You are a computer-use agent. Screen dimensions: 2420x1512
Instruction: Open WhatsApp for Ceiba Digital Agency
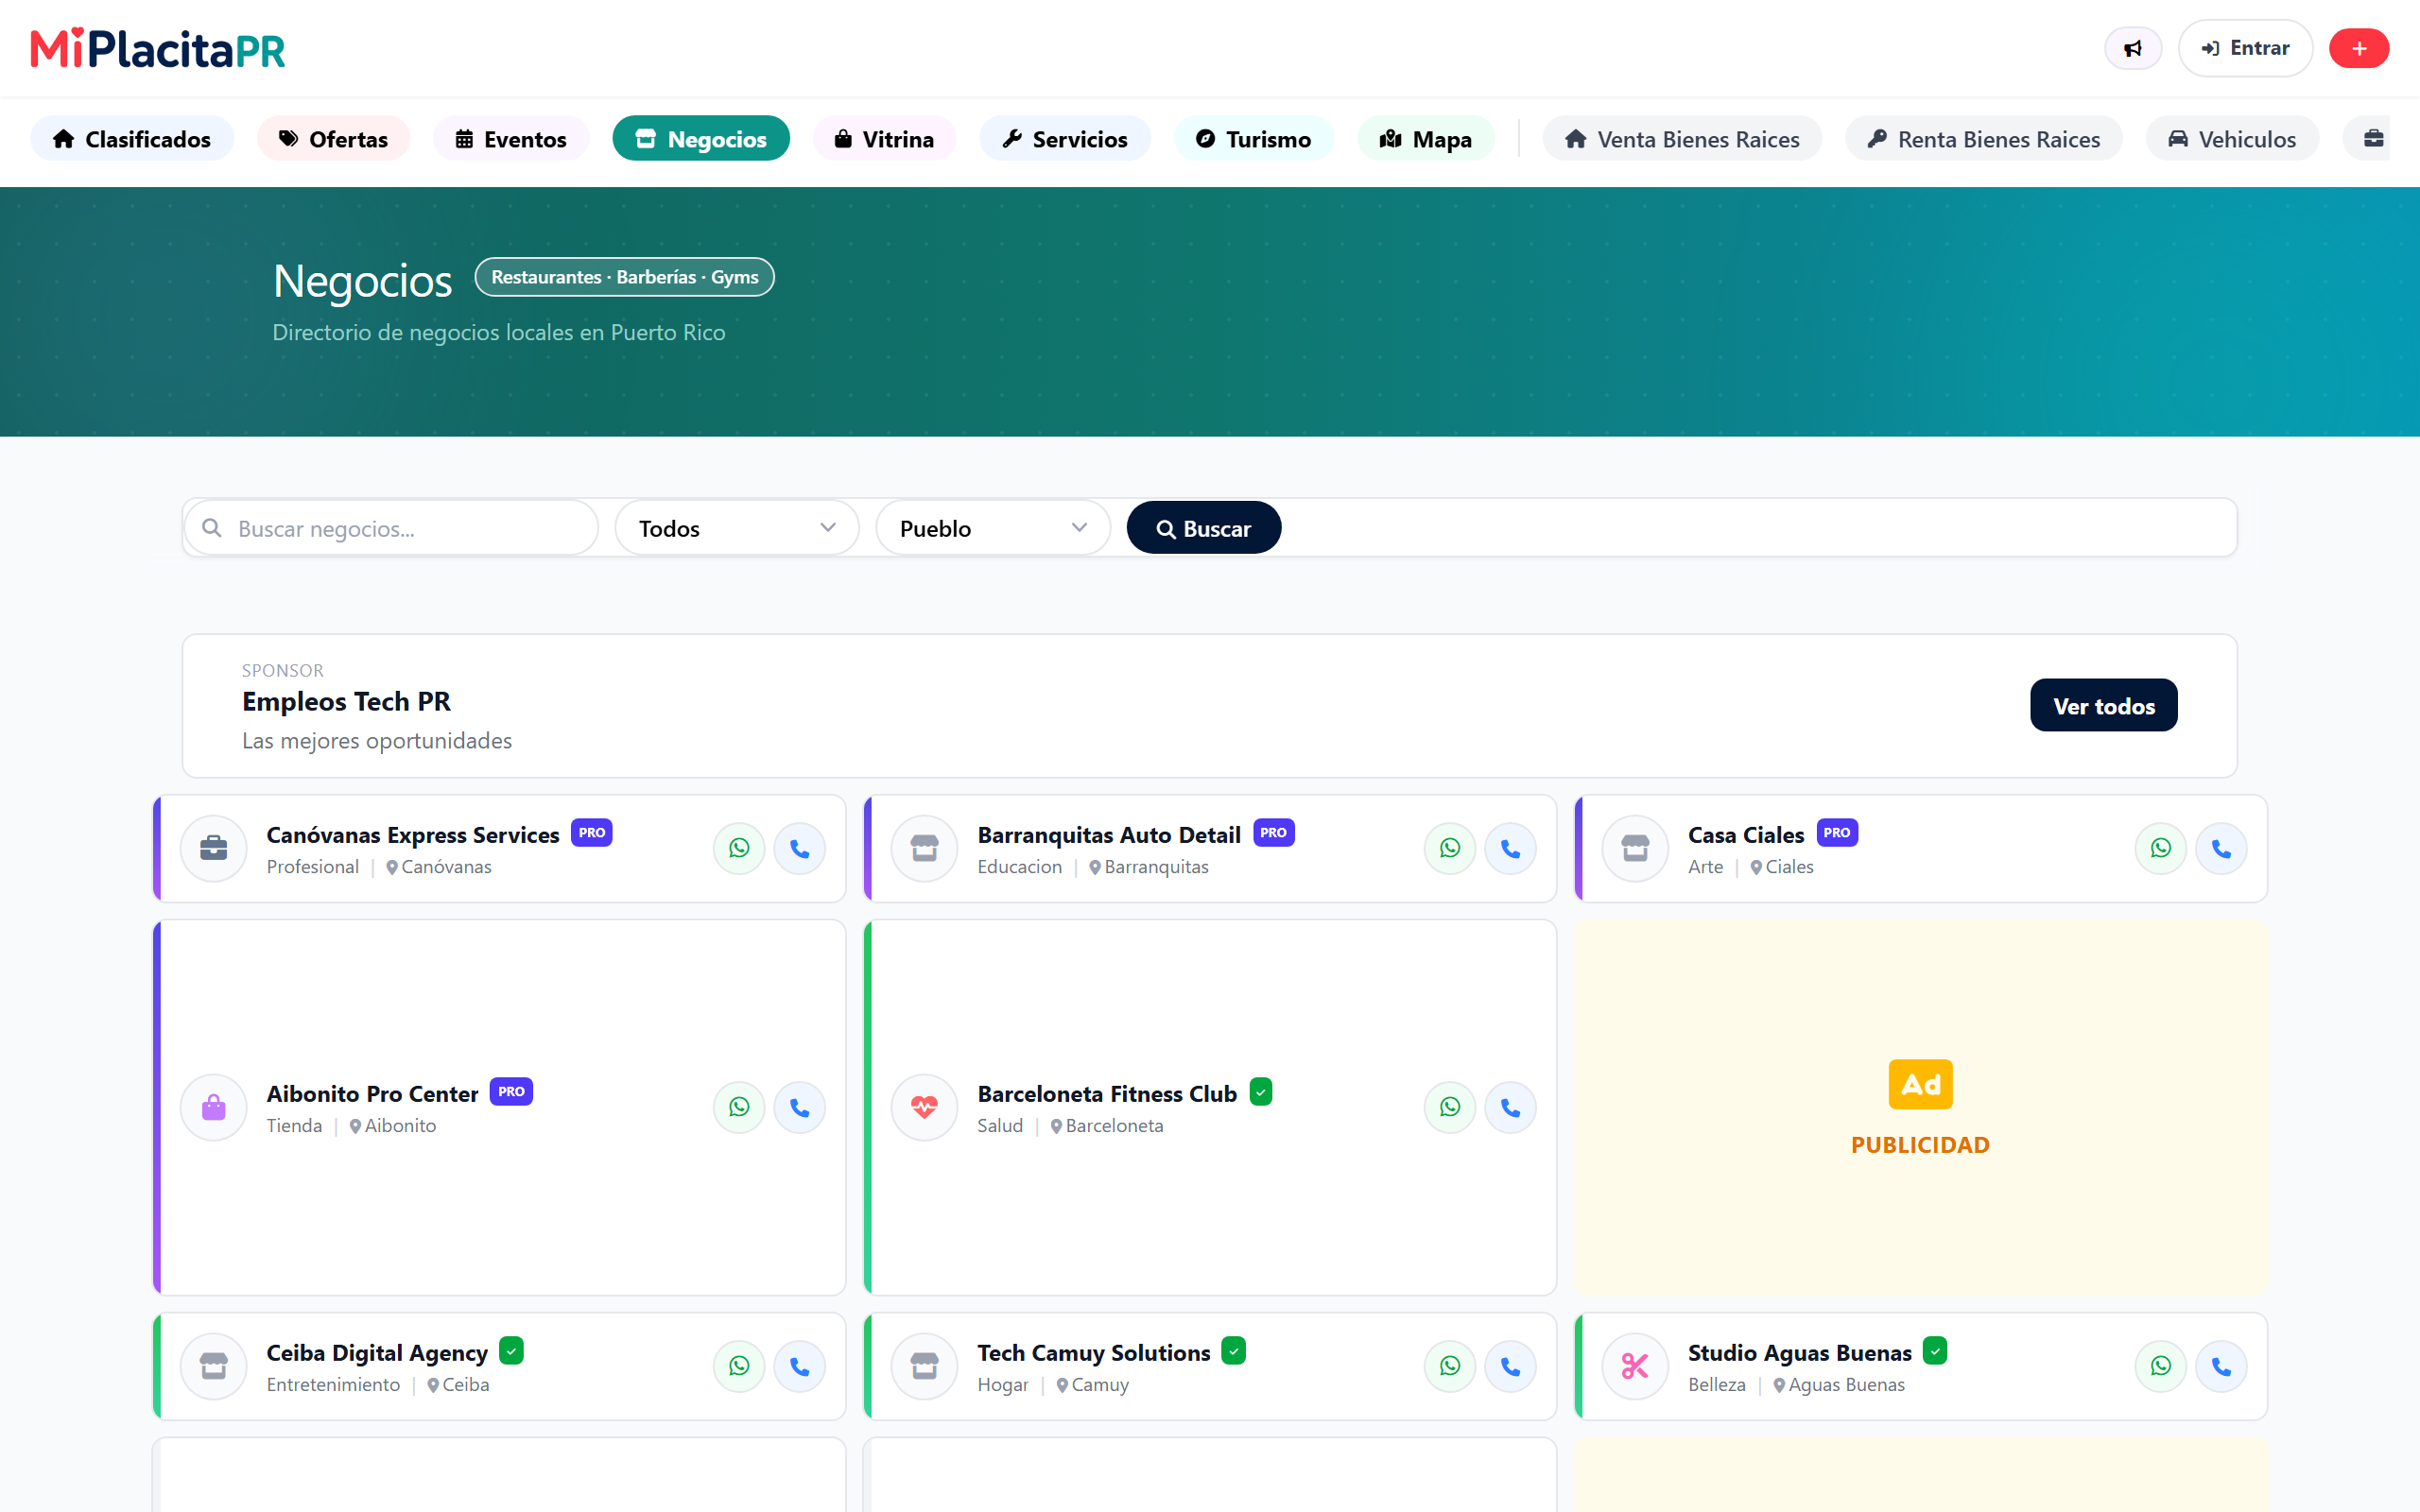click(x=739, y=1366)
